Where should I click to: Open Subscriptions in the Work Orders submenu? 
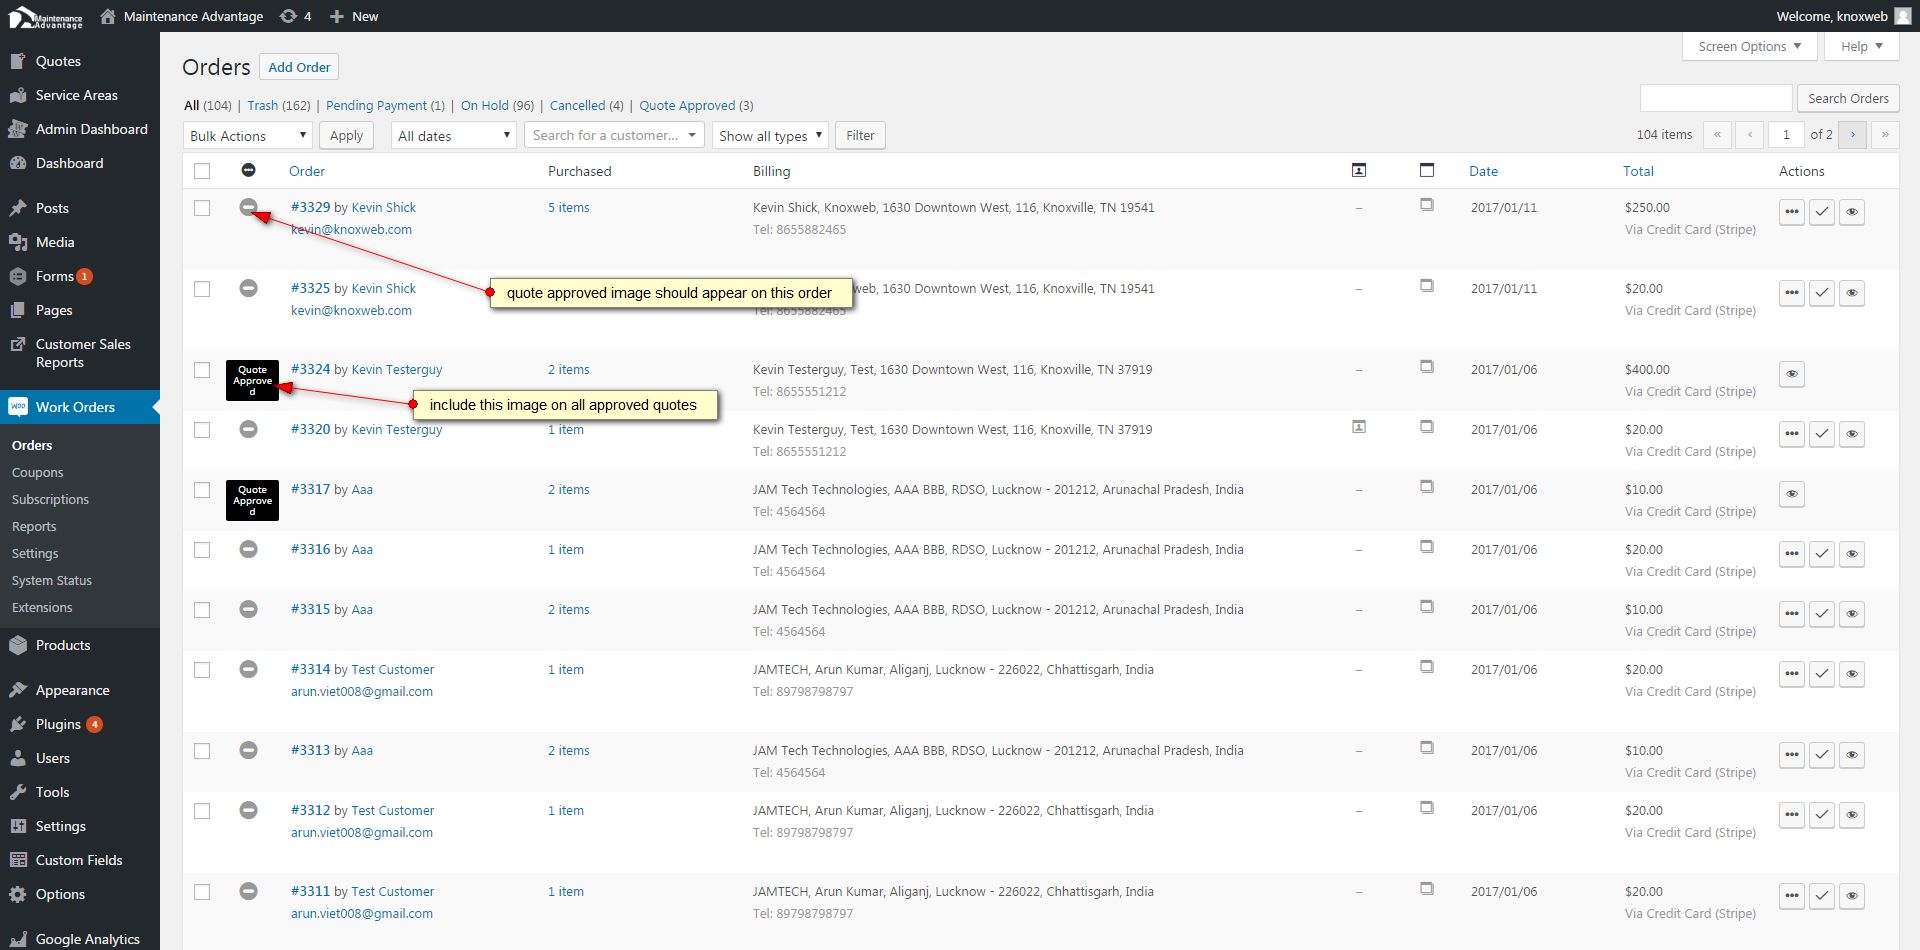click(x=50, y=499)
